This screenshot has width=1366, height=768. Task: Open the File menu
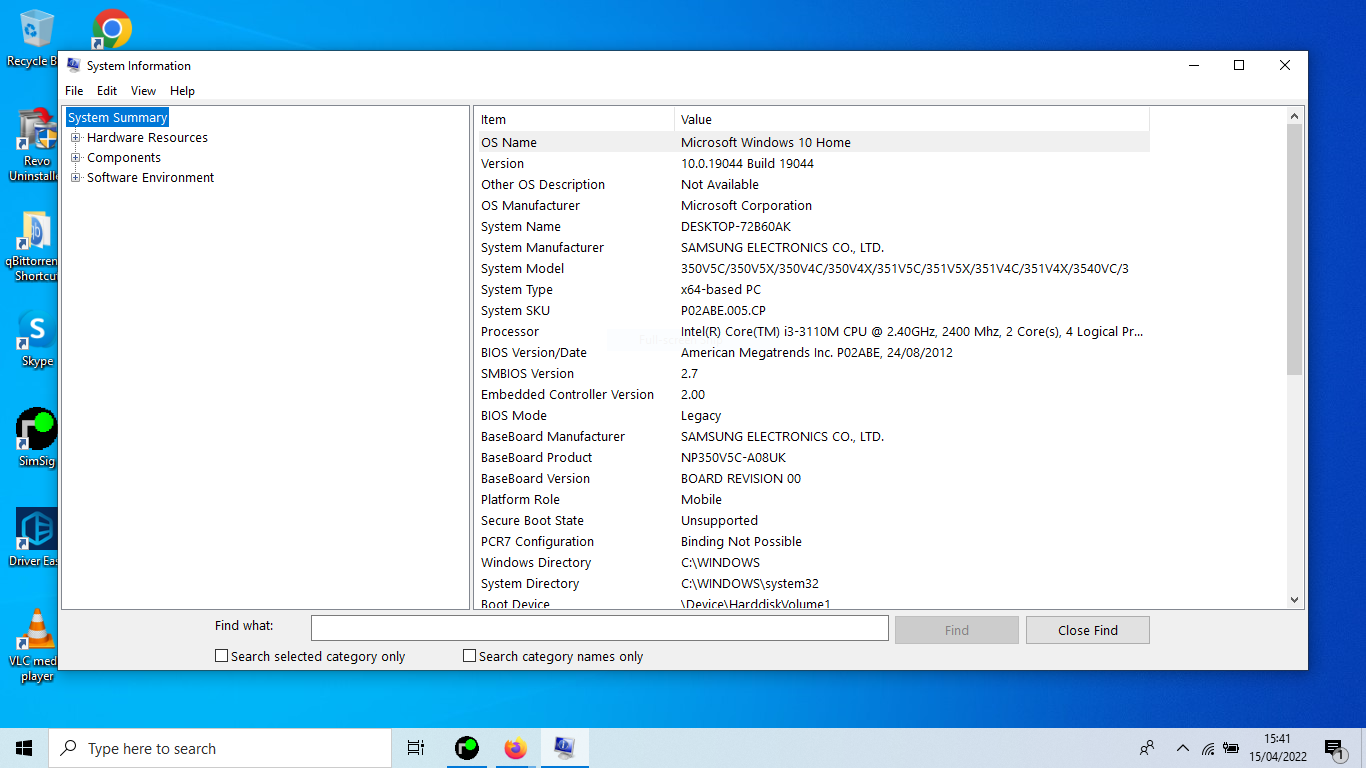point(74,91)
